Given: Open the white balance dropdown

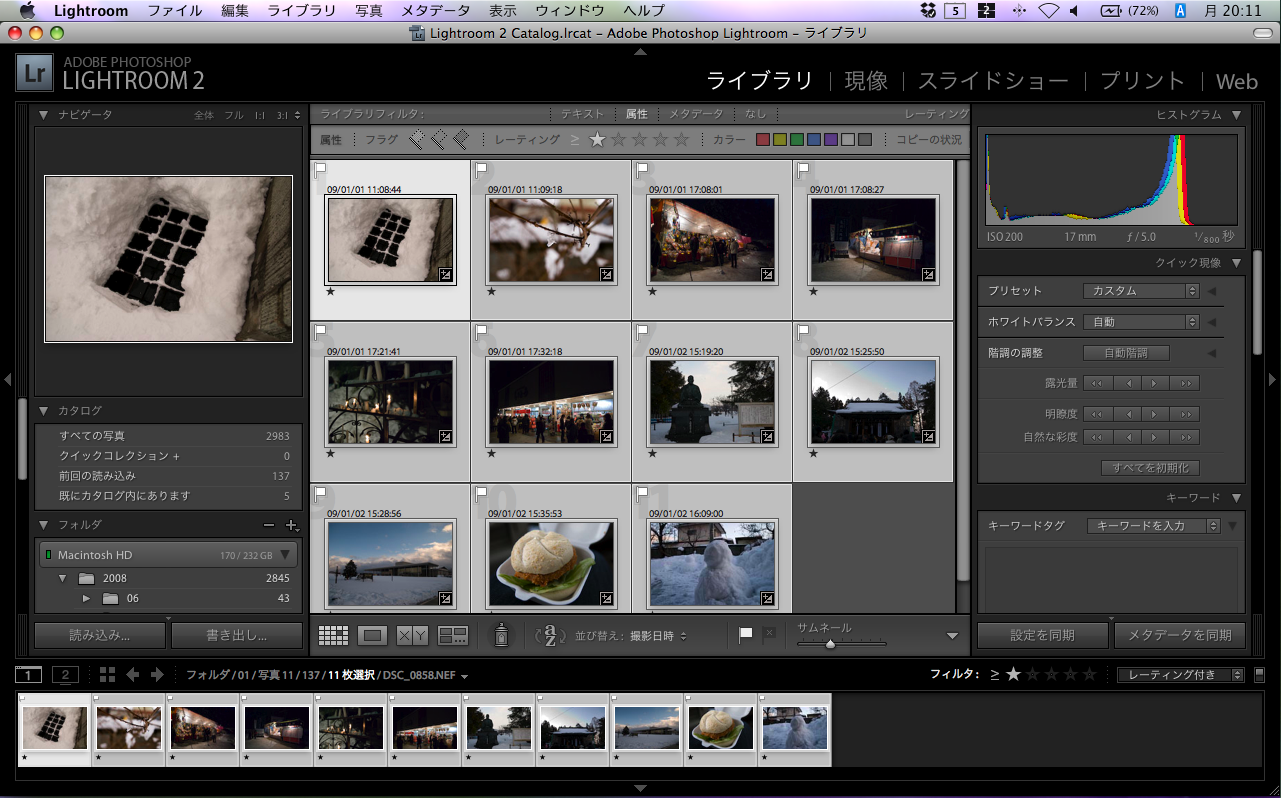Looking at the screenshot, I should point(1140,322).
